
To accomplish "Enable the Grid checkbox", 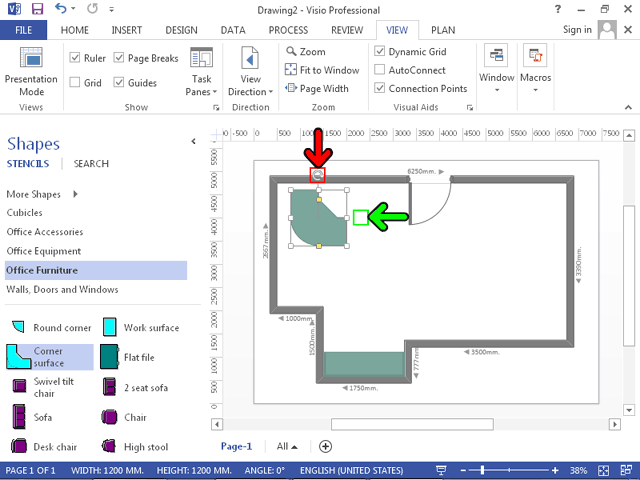I will pyautogui.click(x=76, y=83).
